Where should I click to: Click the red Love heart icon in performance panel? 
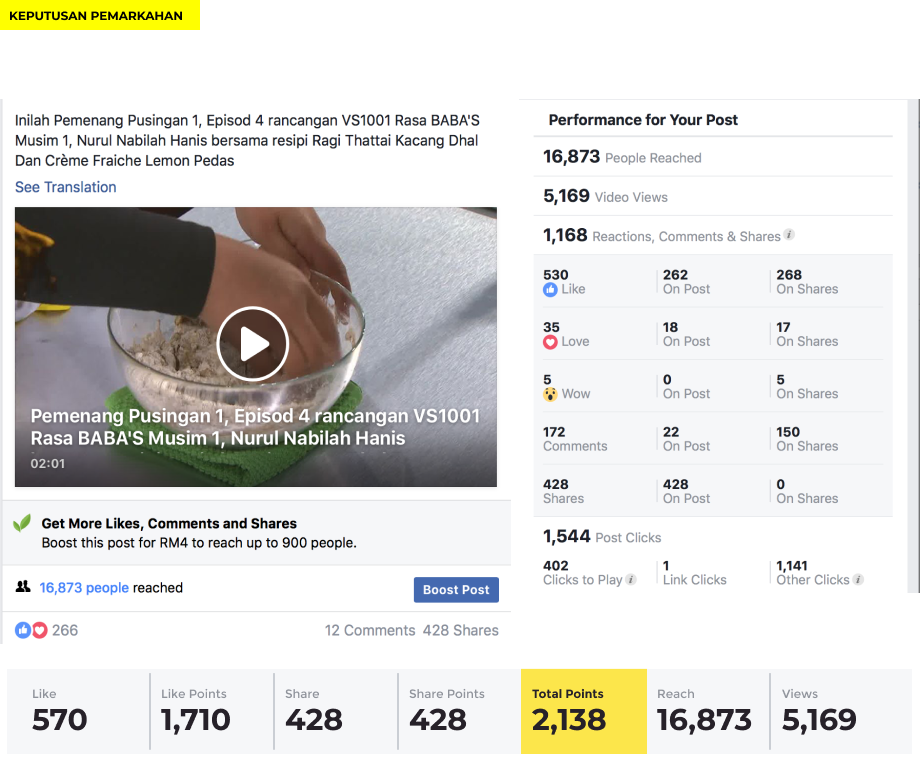pos(550,342)
